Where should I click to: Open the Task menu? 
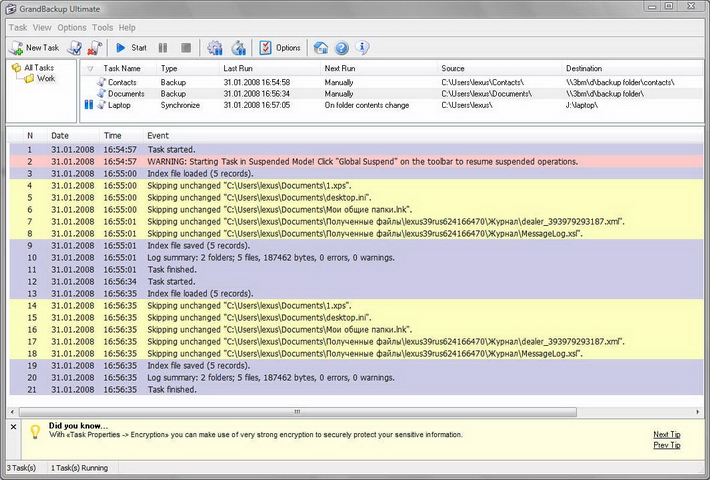[17, 27]
